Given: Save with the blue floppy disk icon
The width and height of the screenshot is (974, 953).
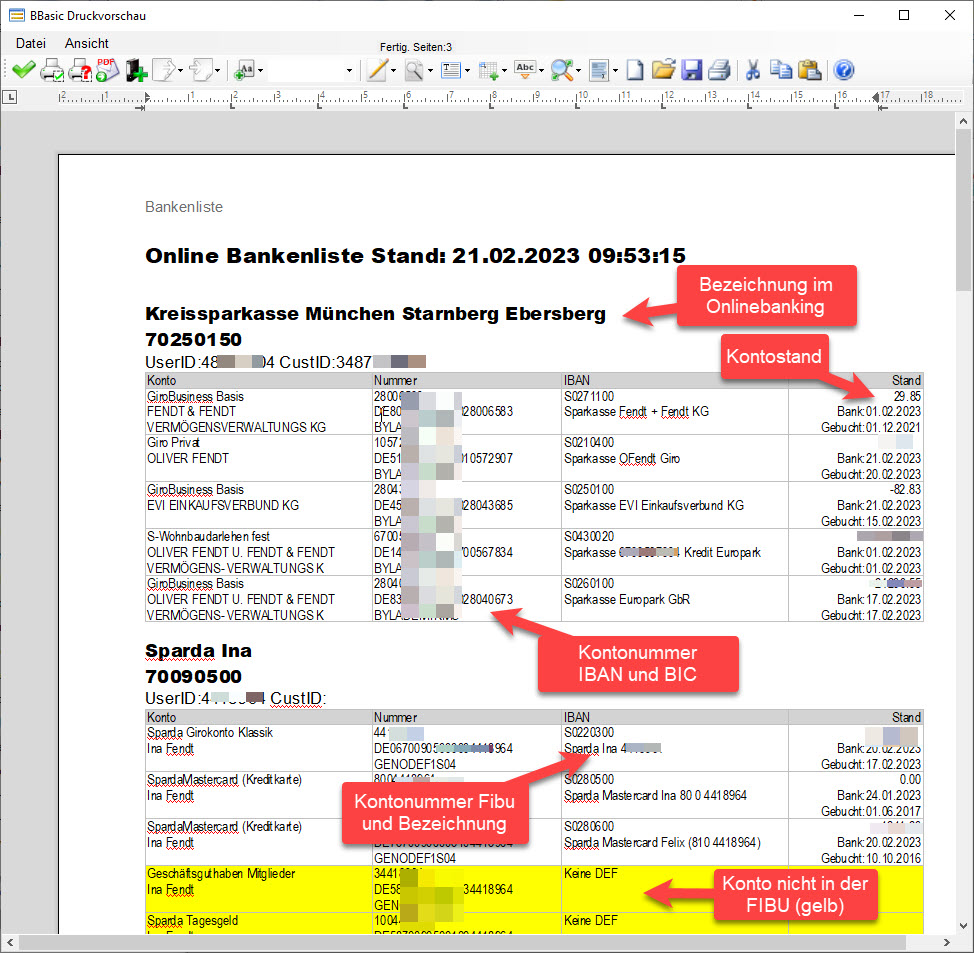Looking at the screenshot, I should [x=691, y=70].
